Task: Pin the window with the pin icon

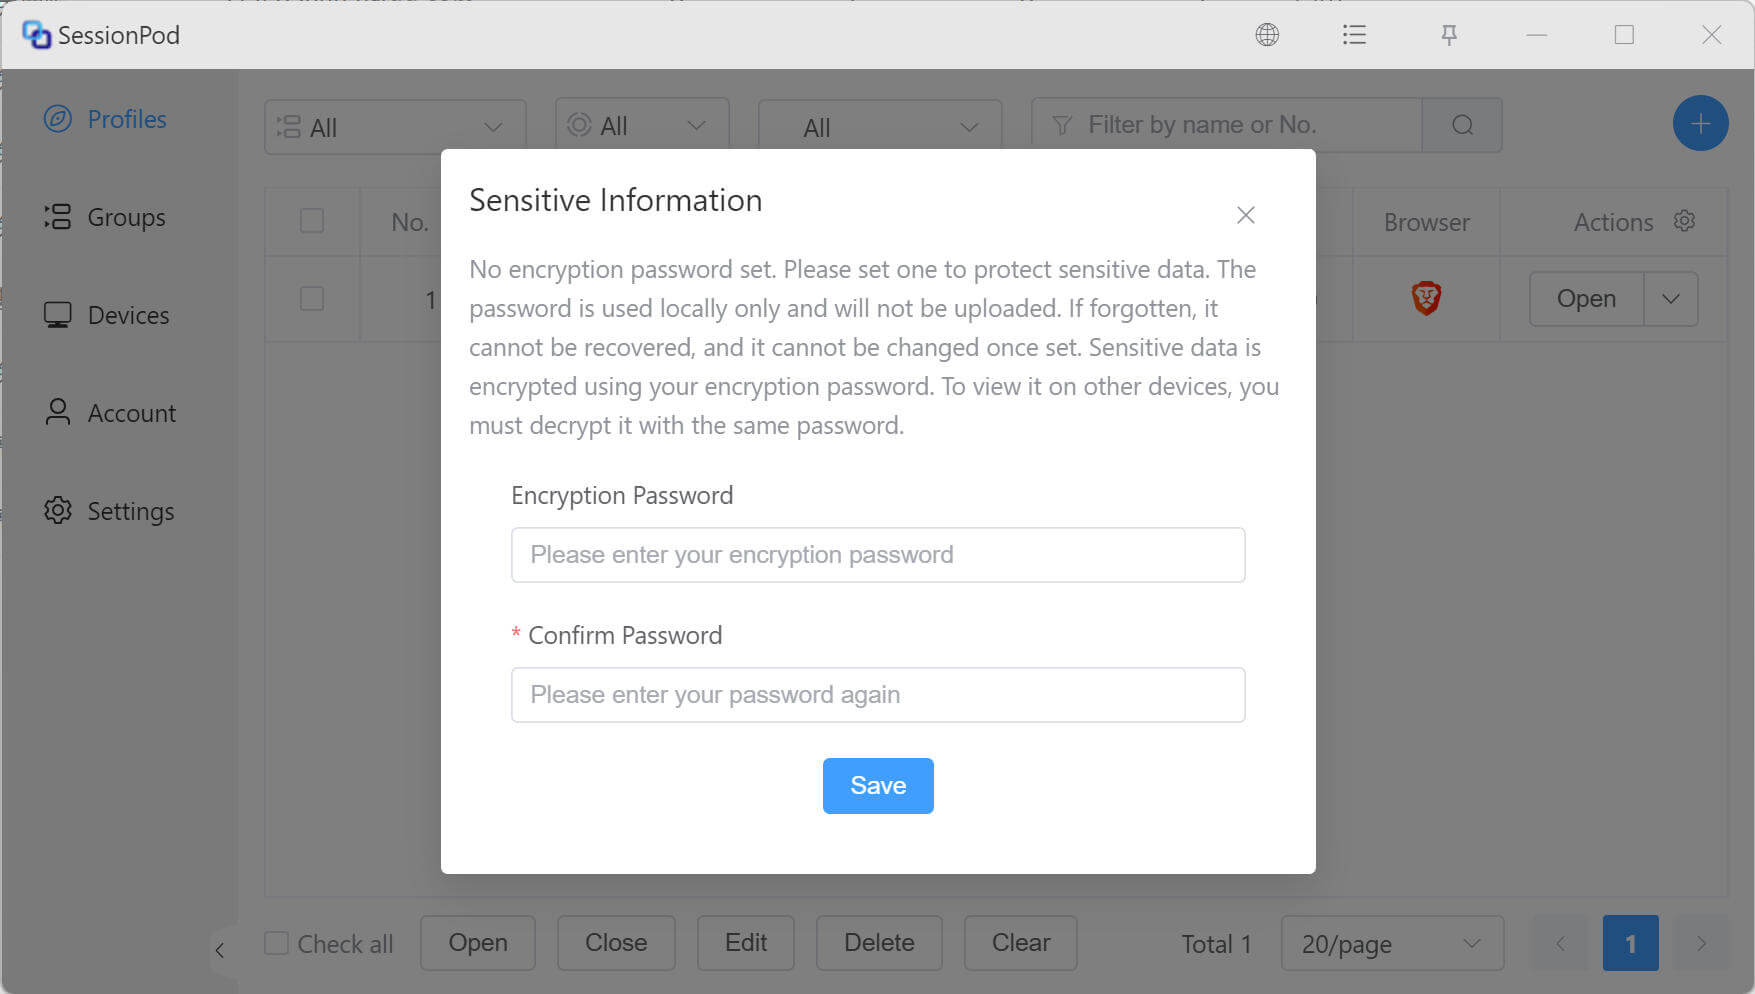Action: click(1449, 35)
